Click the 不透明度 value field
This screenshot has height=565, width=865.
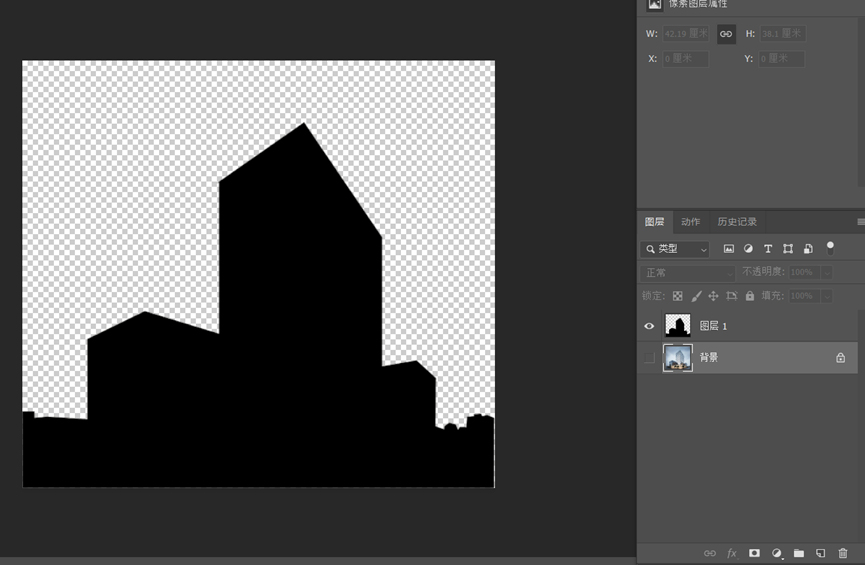805,273
